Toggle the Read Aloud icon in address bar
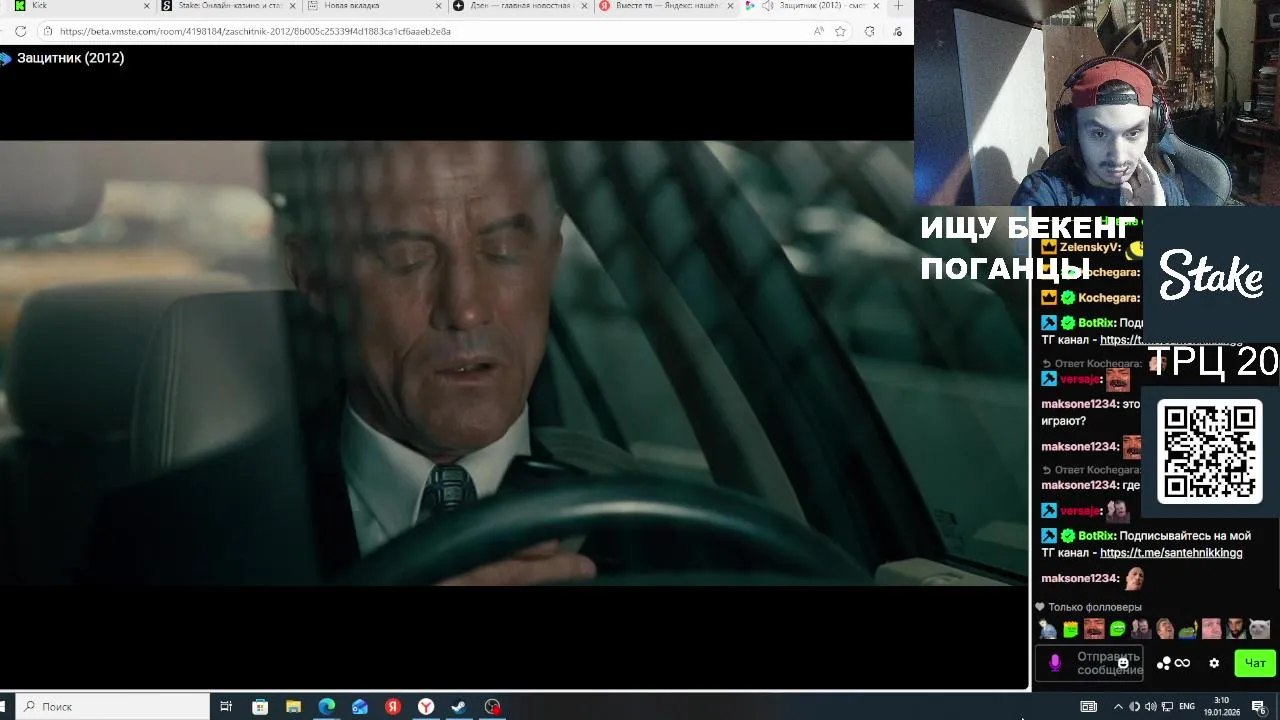The width and height of the screenshot is (1280, 720). (819, 31)
